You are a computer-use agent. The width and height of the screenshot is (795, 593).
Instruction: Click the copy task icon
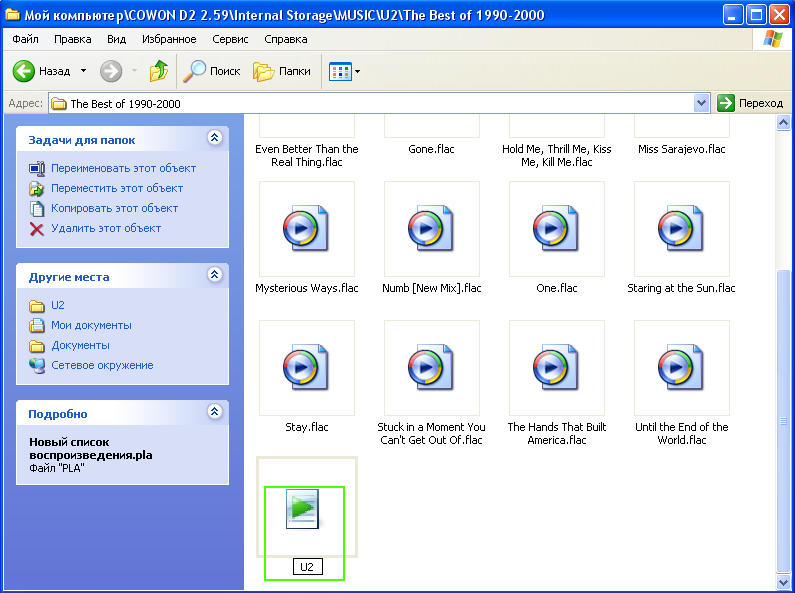click(x=37, y=208)
